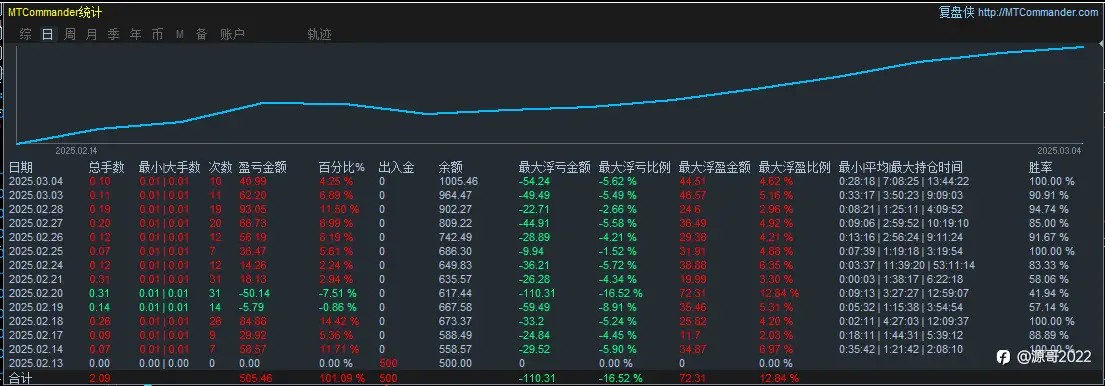
Task: Select the M tab
Action: (x=180, y=34)
